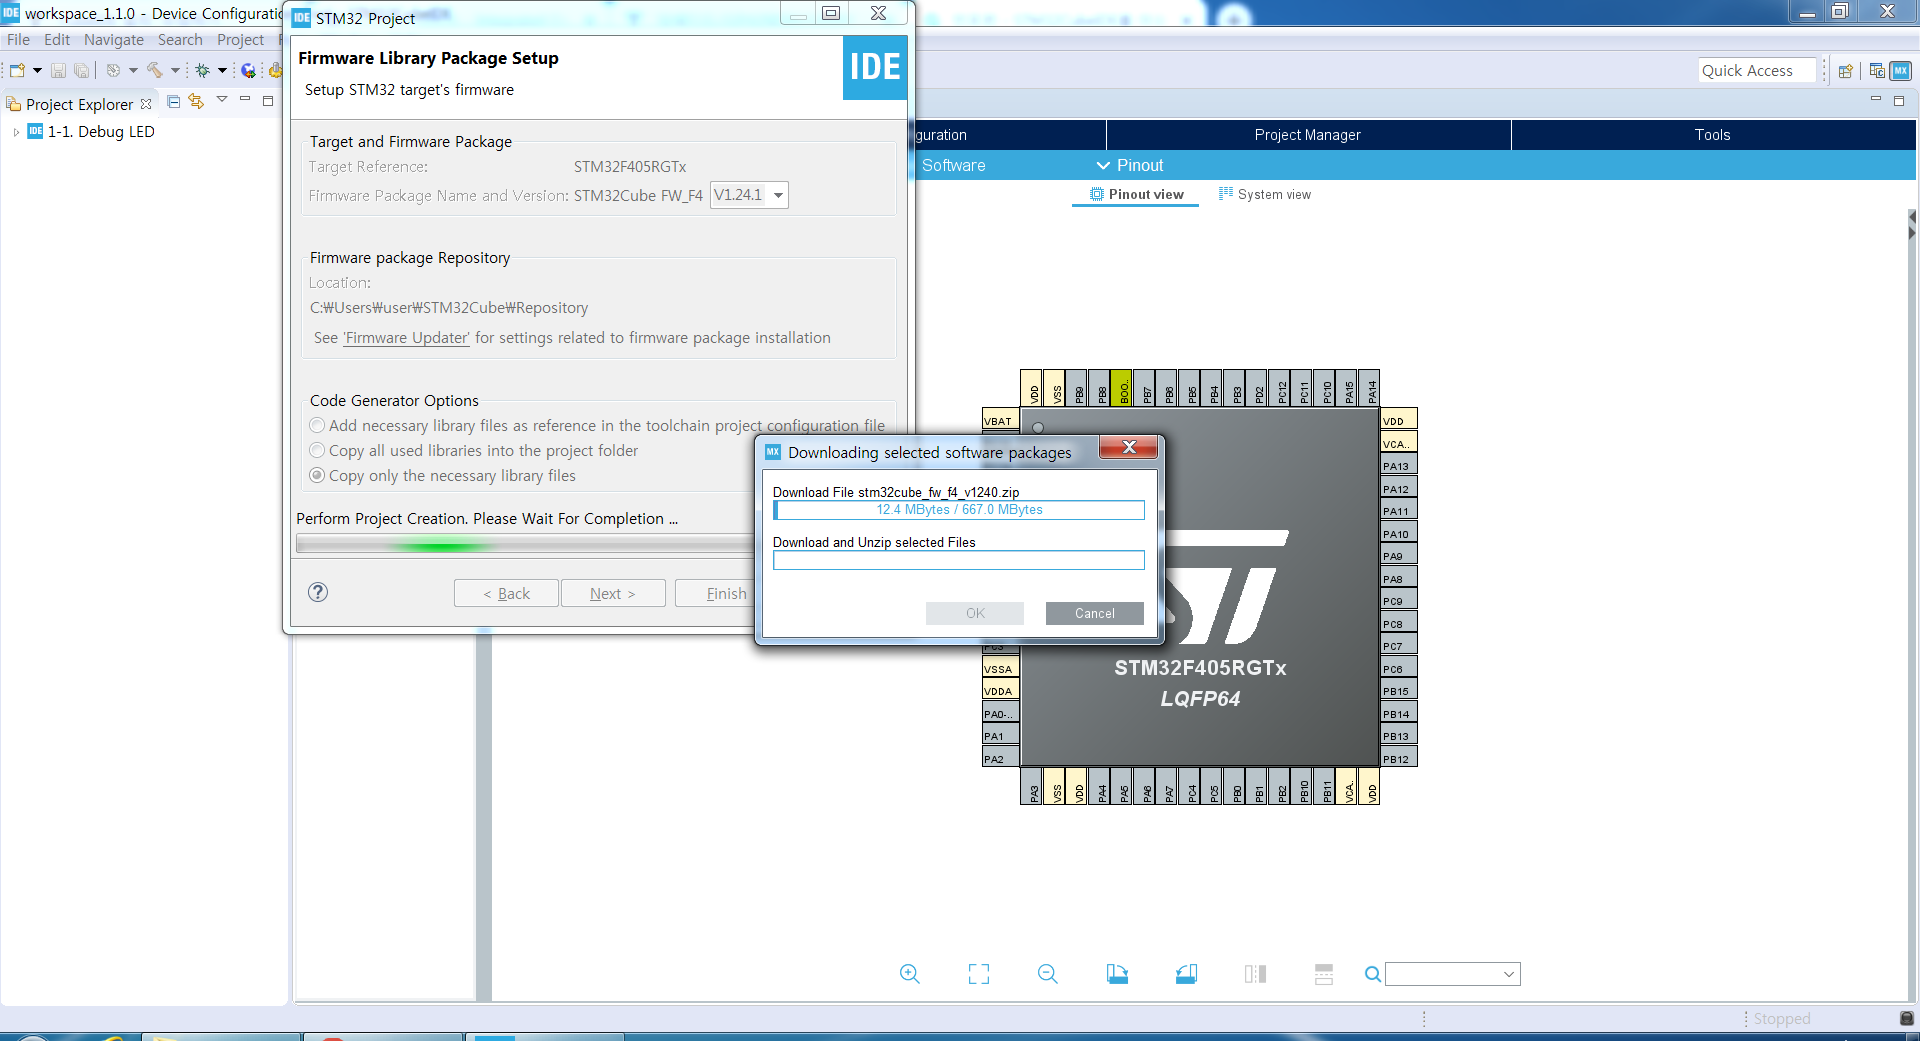Expand the '1-1. Debug LED' project tree
The height and width of the screenshot is (1041, 1920).
16,132
